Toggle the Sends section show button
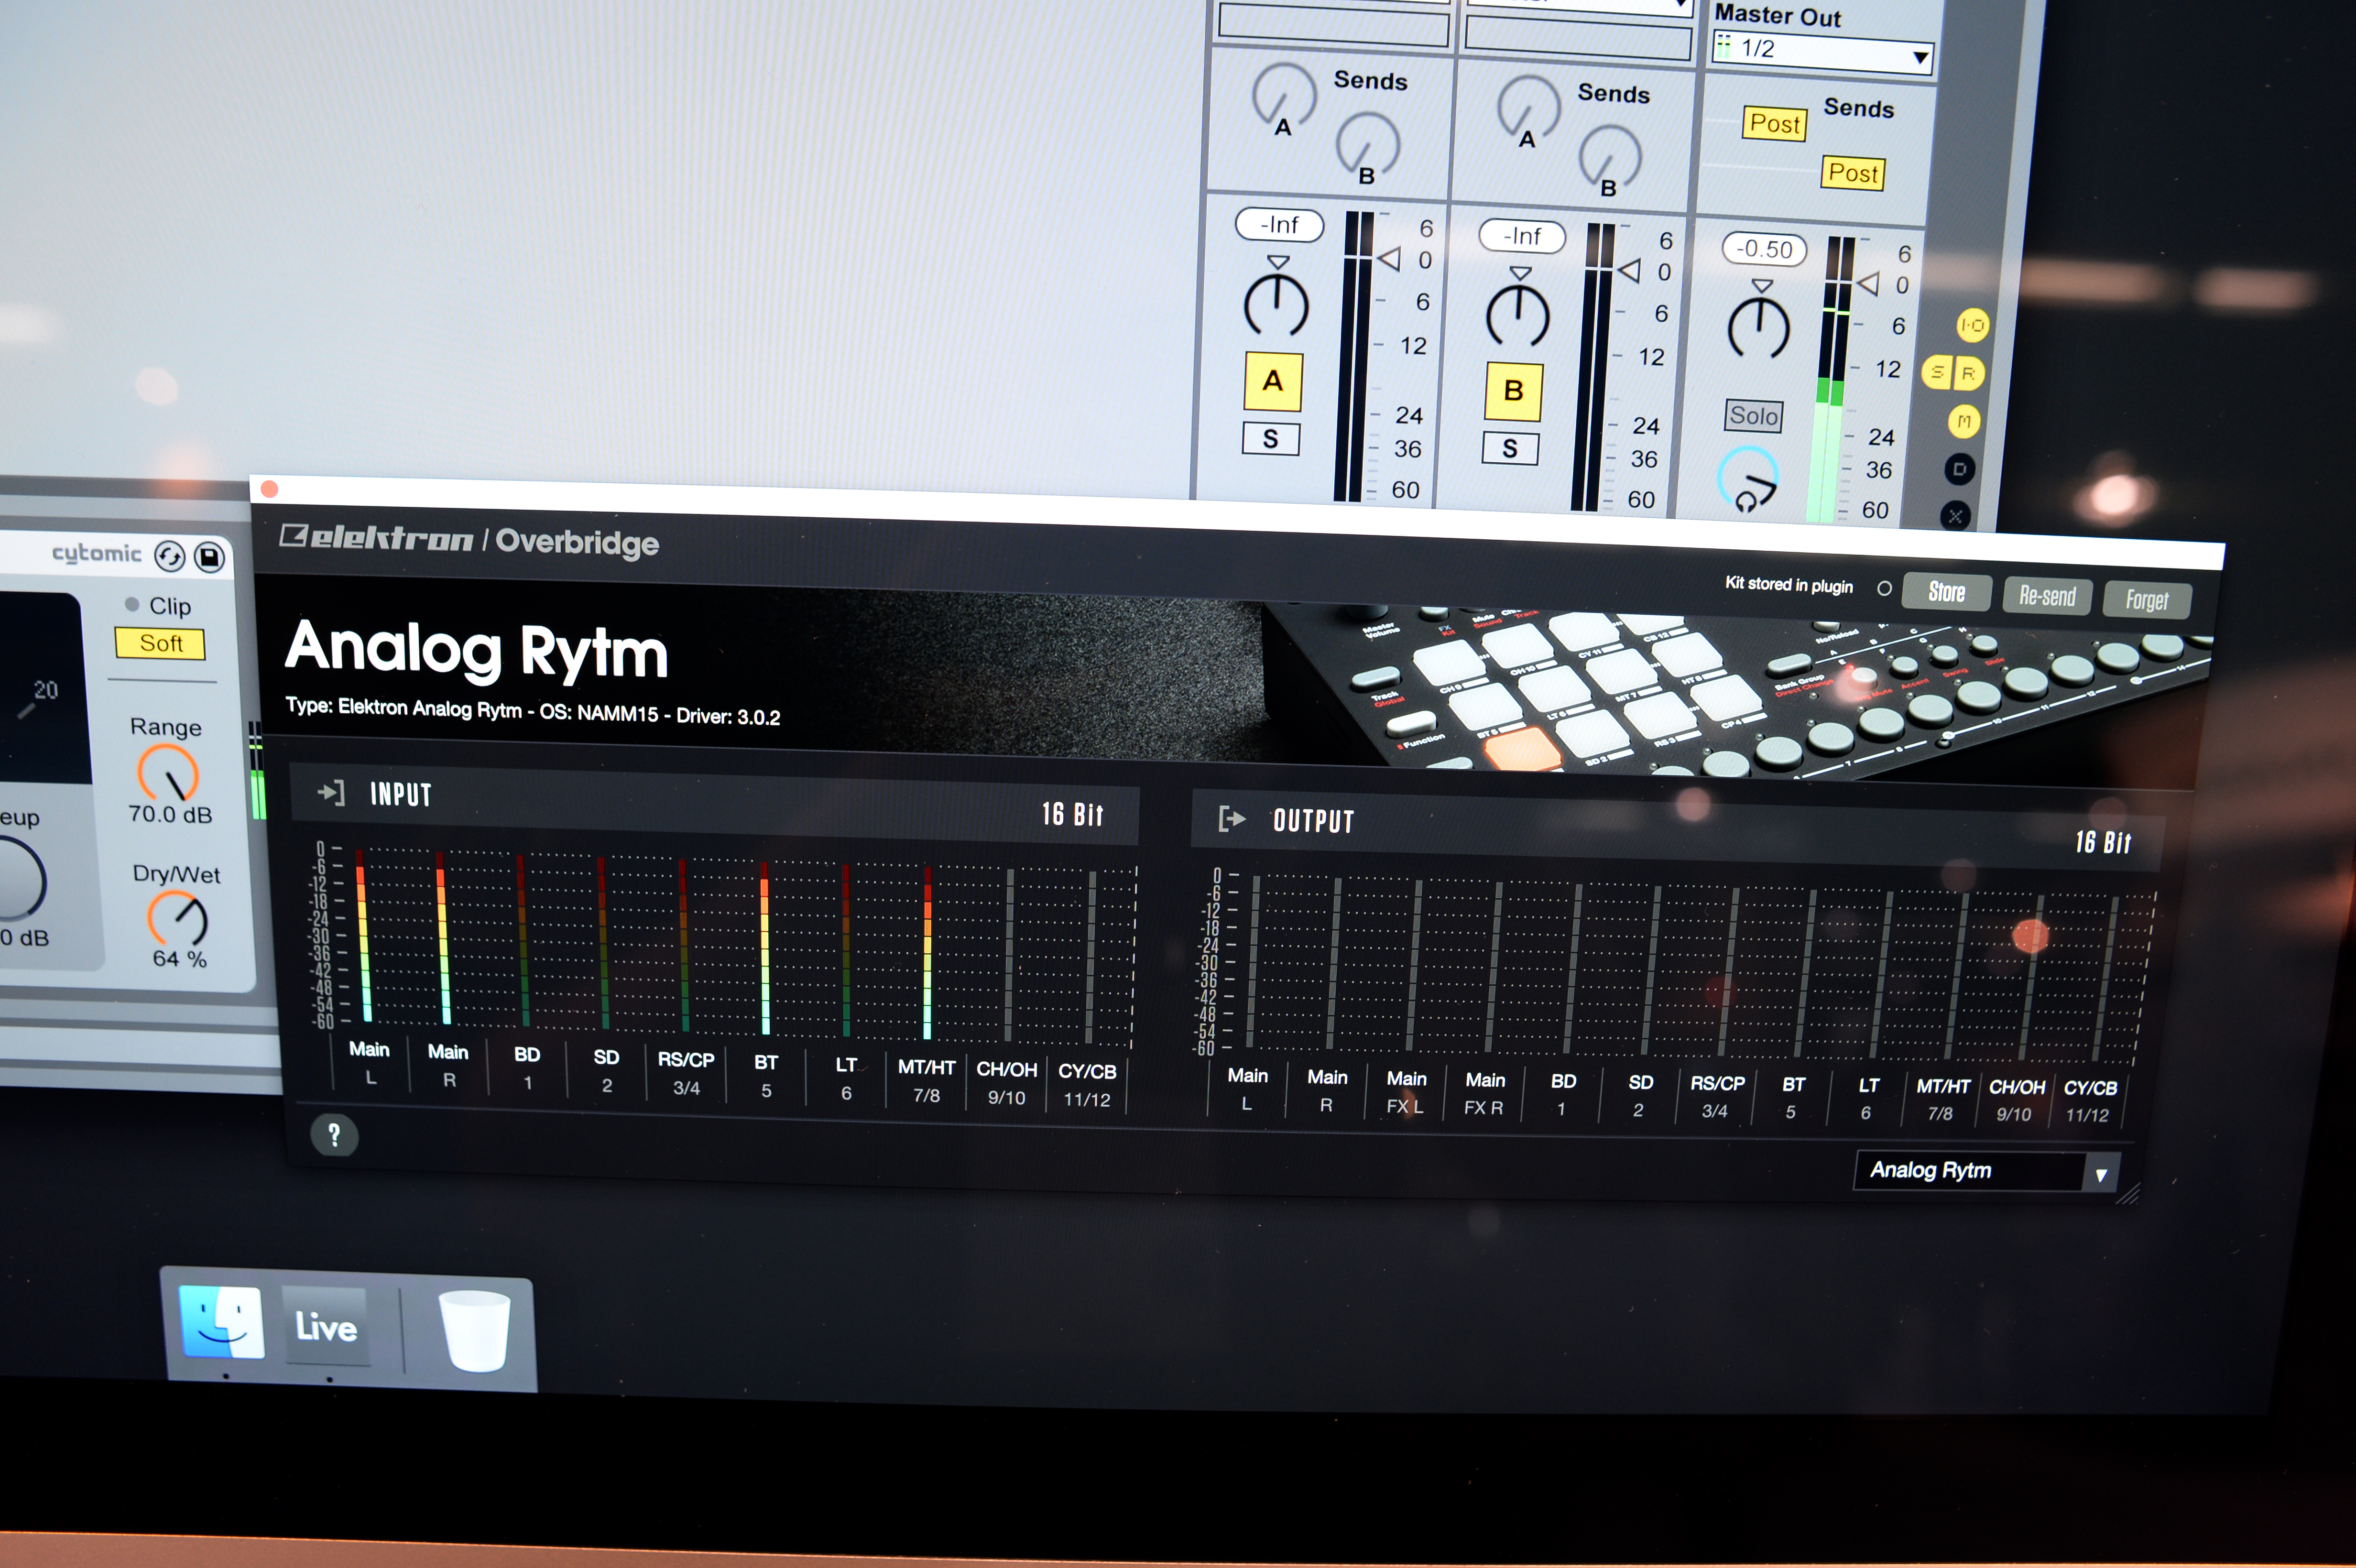Screen dimensions: 2356x1568 coord(1938,373)
